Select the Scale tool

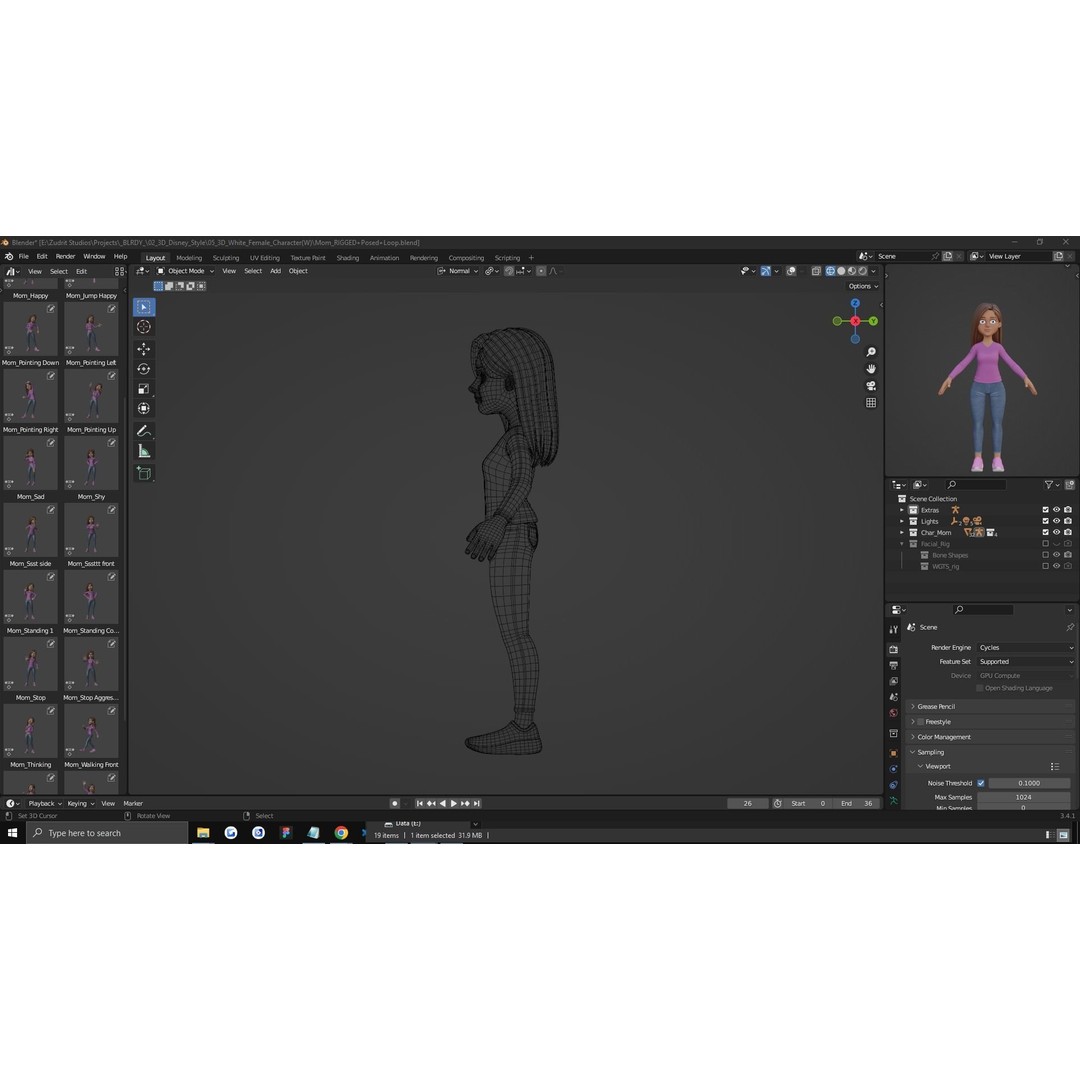point(144,389)
